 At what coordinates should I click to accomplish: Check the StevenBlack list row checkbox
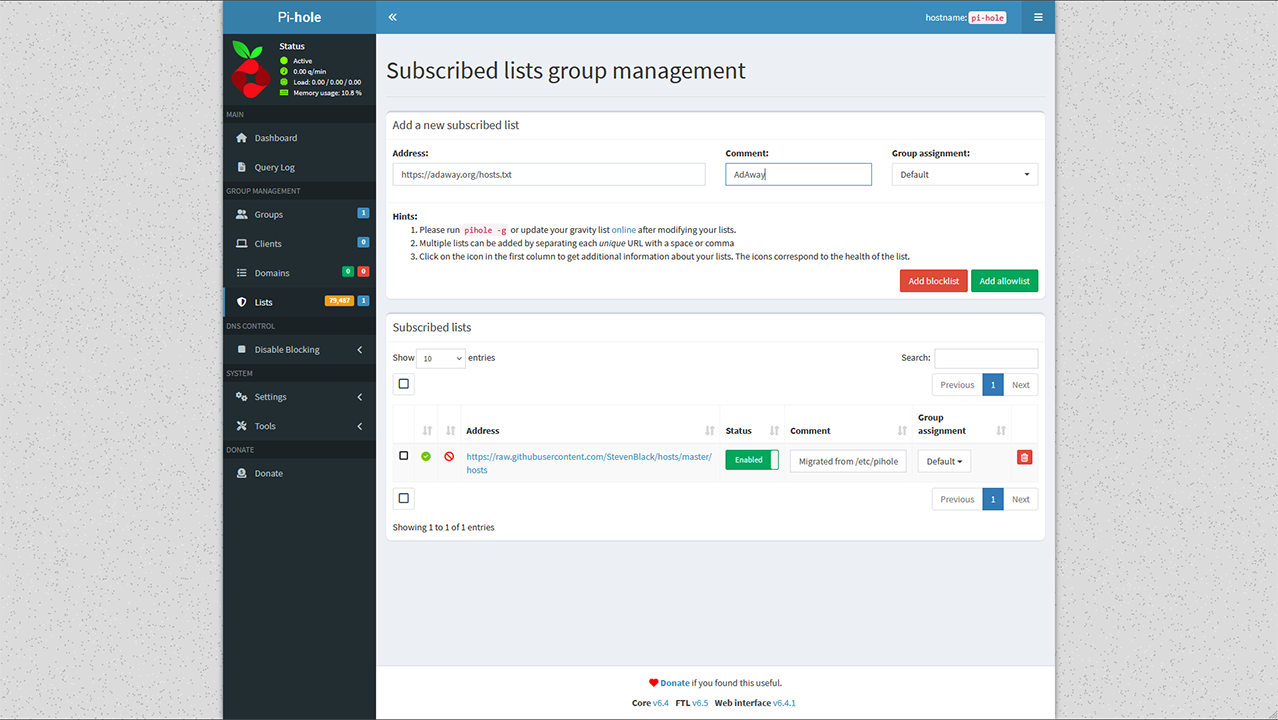(404, 456)
